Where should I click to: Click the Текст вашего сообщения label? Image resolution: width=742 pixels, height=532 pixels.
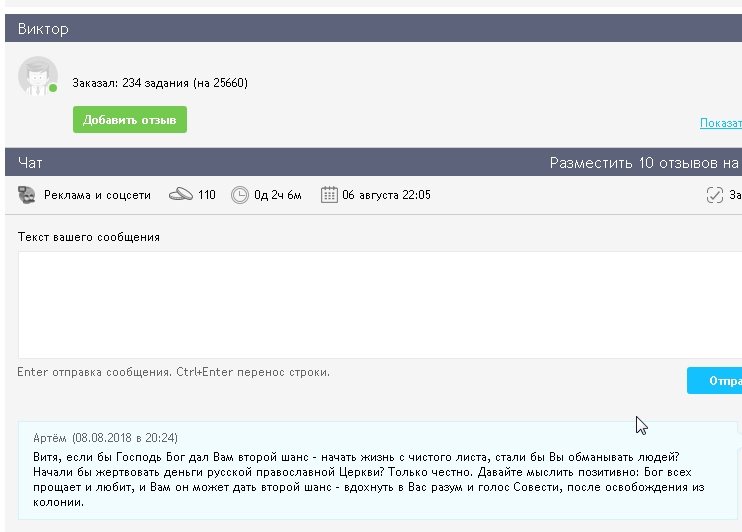coord(88,237)
